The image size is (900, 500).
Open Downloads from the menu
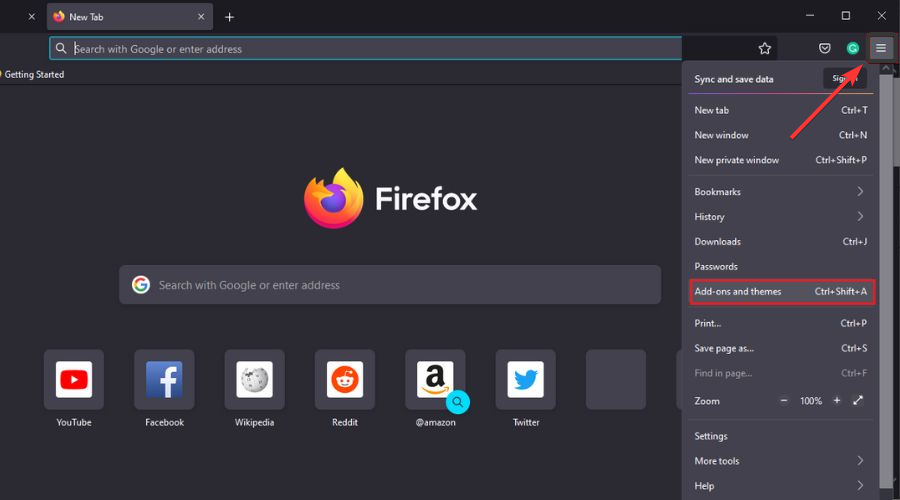[x=781, y=242]
